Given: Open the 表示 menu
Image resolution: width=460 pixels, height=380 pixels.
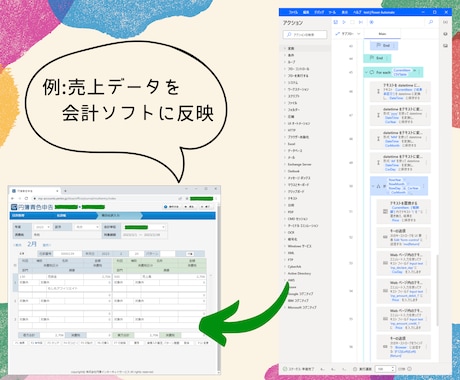Looking at the screenshot, I should pyautogui.click(x=345, y=12).
